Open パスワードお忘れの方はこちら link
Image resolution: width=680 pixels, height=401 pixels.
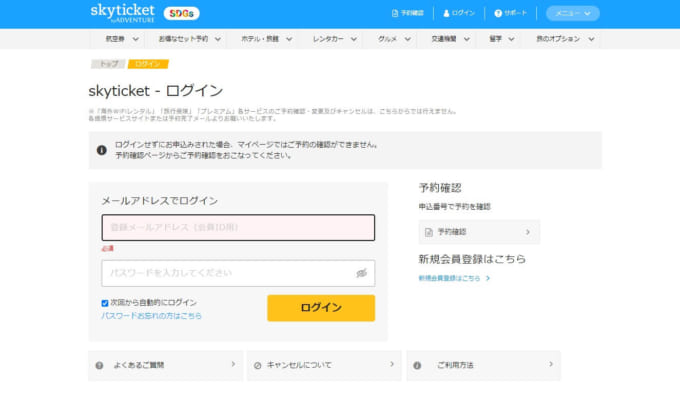coord(151,316)
